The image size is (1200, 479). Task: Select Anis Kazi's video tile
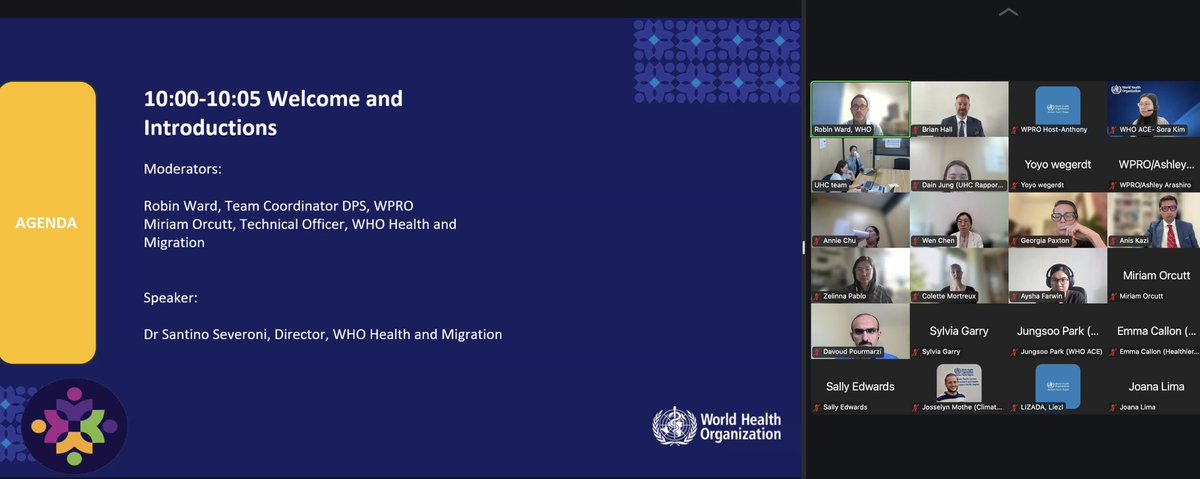click(1154, 220)
